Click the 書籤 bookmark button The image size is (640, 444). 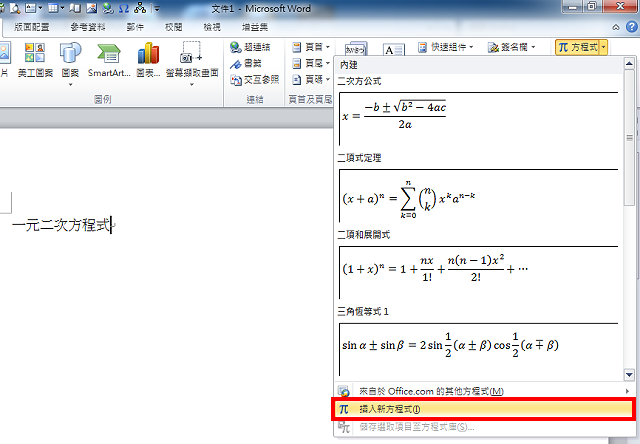point(246,64)
